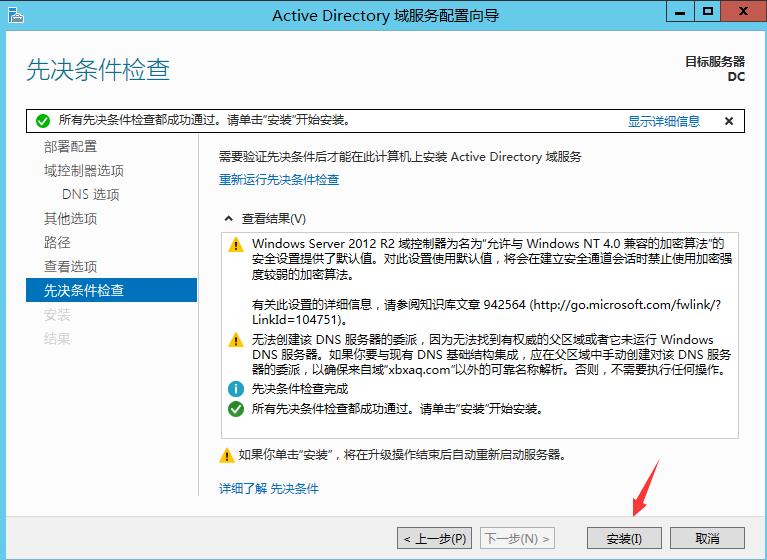Click the 目标服务器 label
Image resolution: width=767 pixels, height=560 pixels.
pos(715,62)
